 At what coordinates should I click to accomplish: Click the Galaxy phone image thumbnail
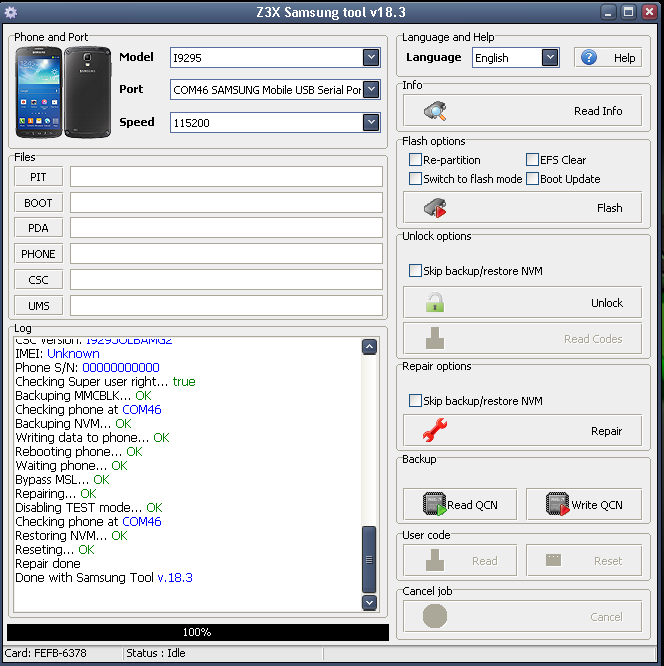pos(62,93)
